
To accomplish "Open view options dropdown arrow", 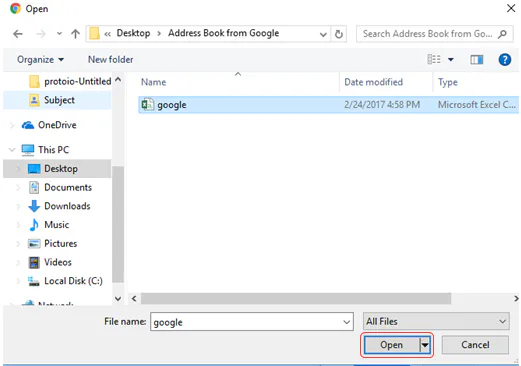I will tap(451, 60).
